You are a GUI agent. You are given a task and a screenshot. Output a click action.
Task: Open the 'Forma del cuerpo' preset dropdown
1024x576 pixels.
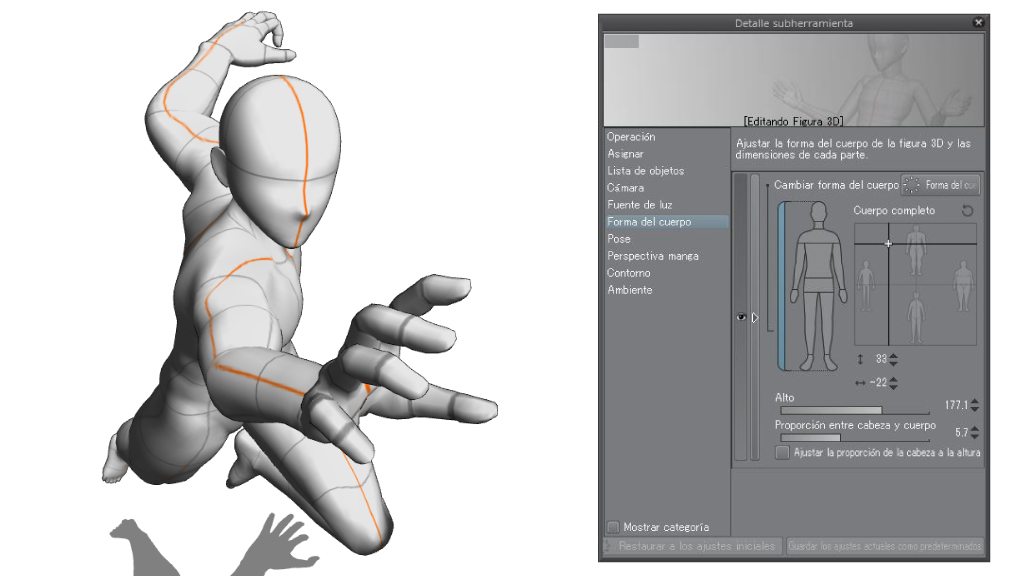(941, 185)
